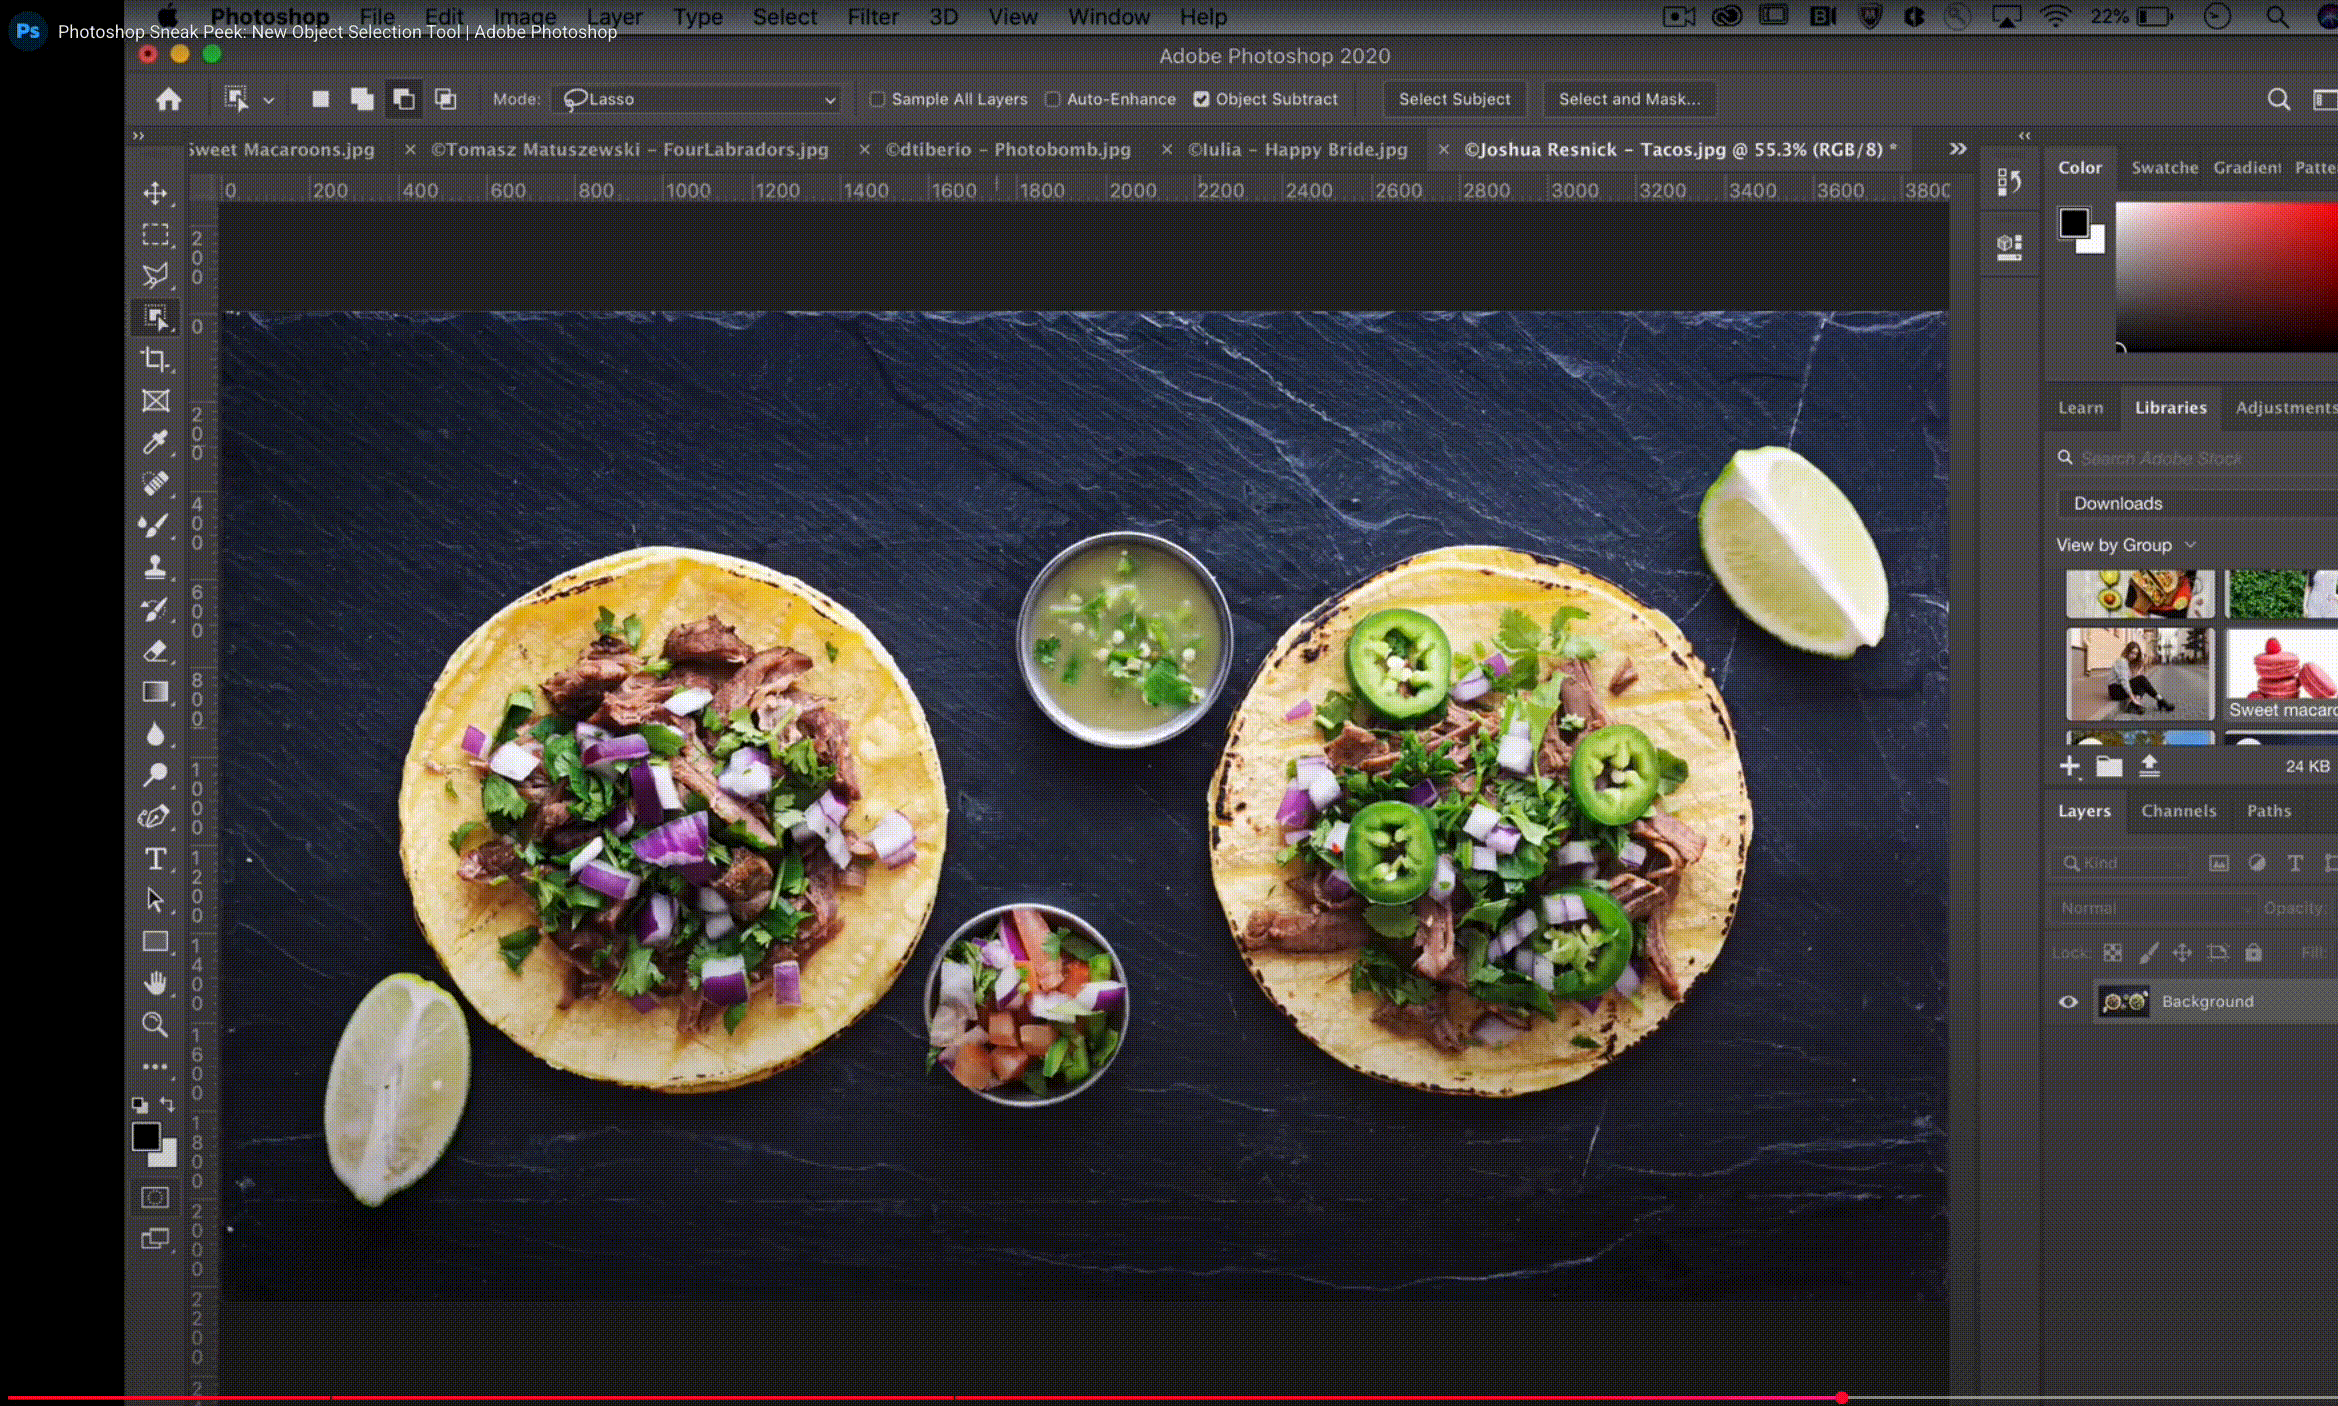This screenshot has height=1406, width=2338.
Task: Open the Filter menu
Action: coord(872,17)
